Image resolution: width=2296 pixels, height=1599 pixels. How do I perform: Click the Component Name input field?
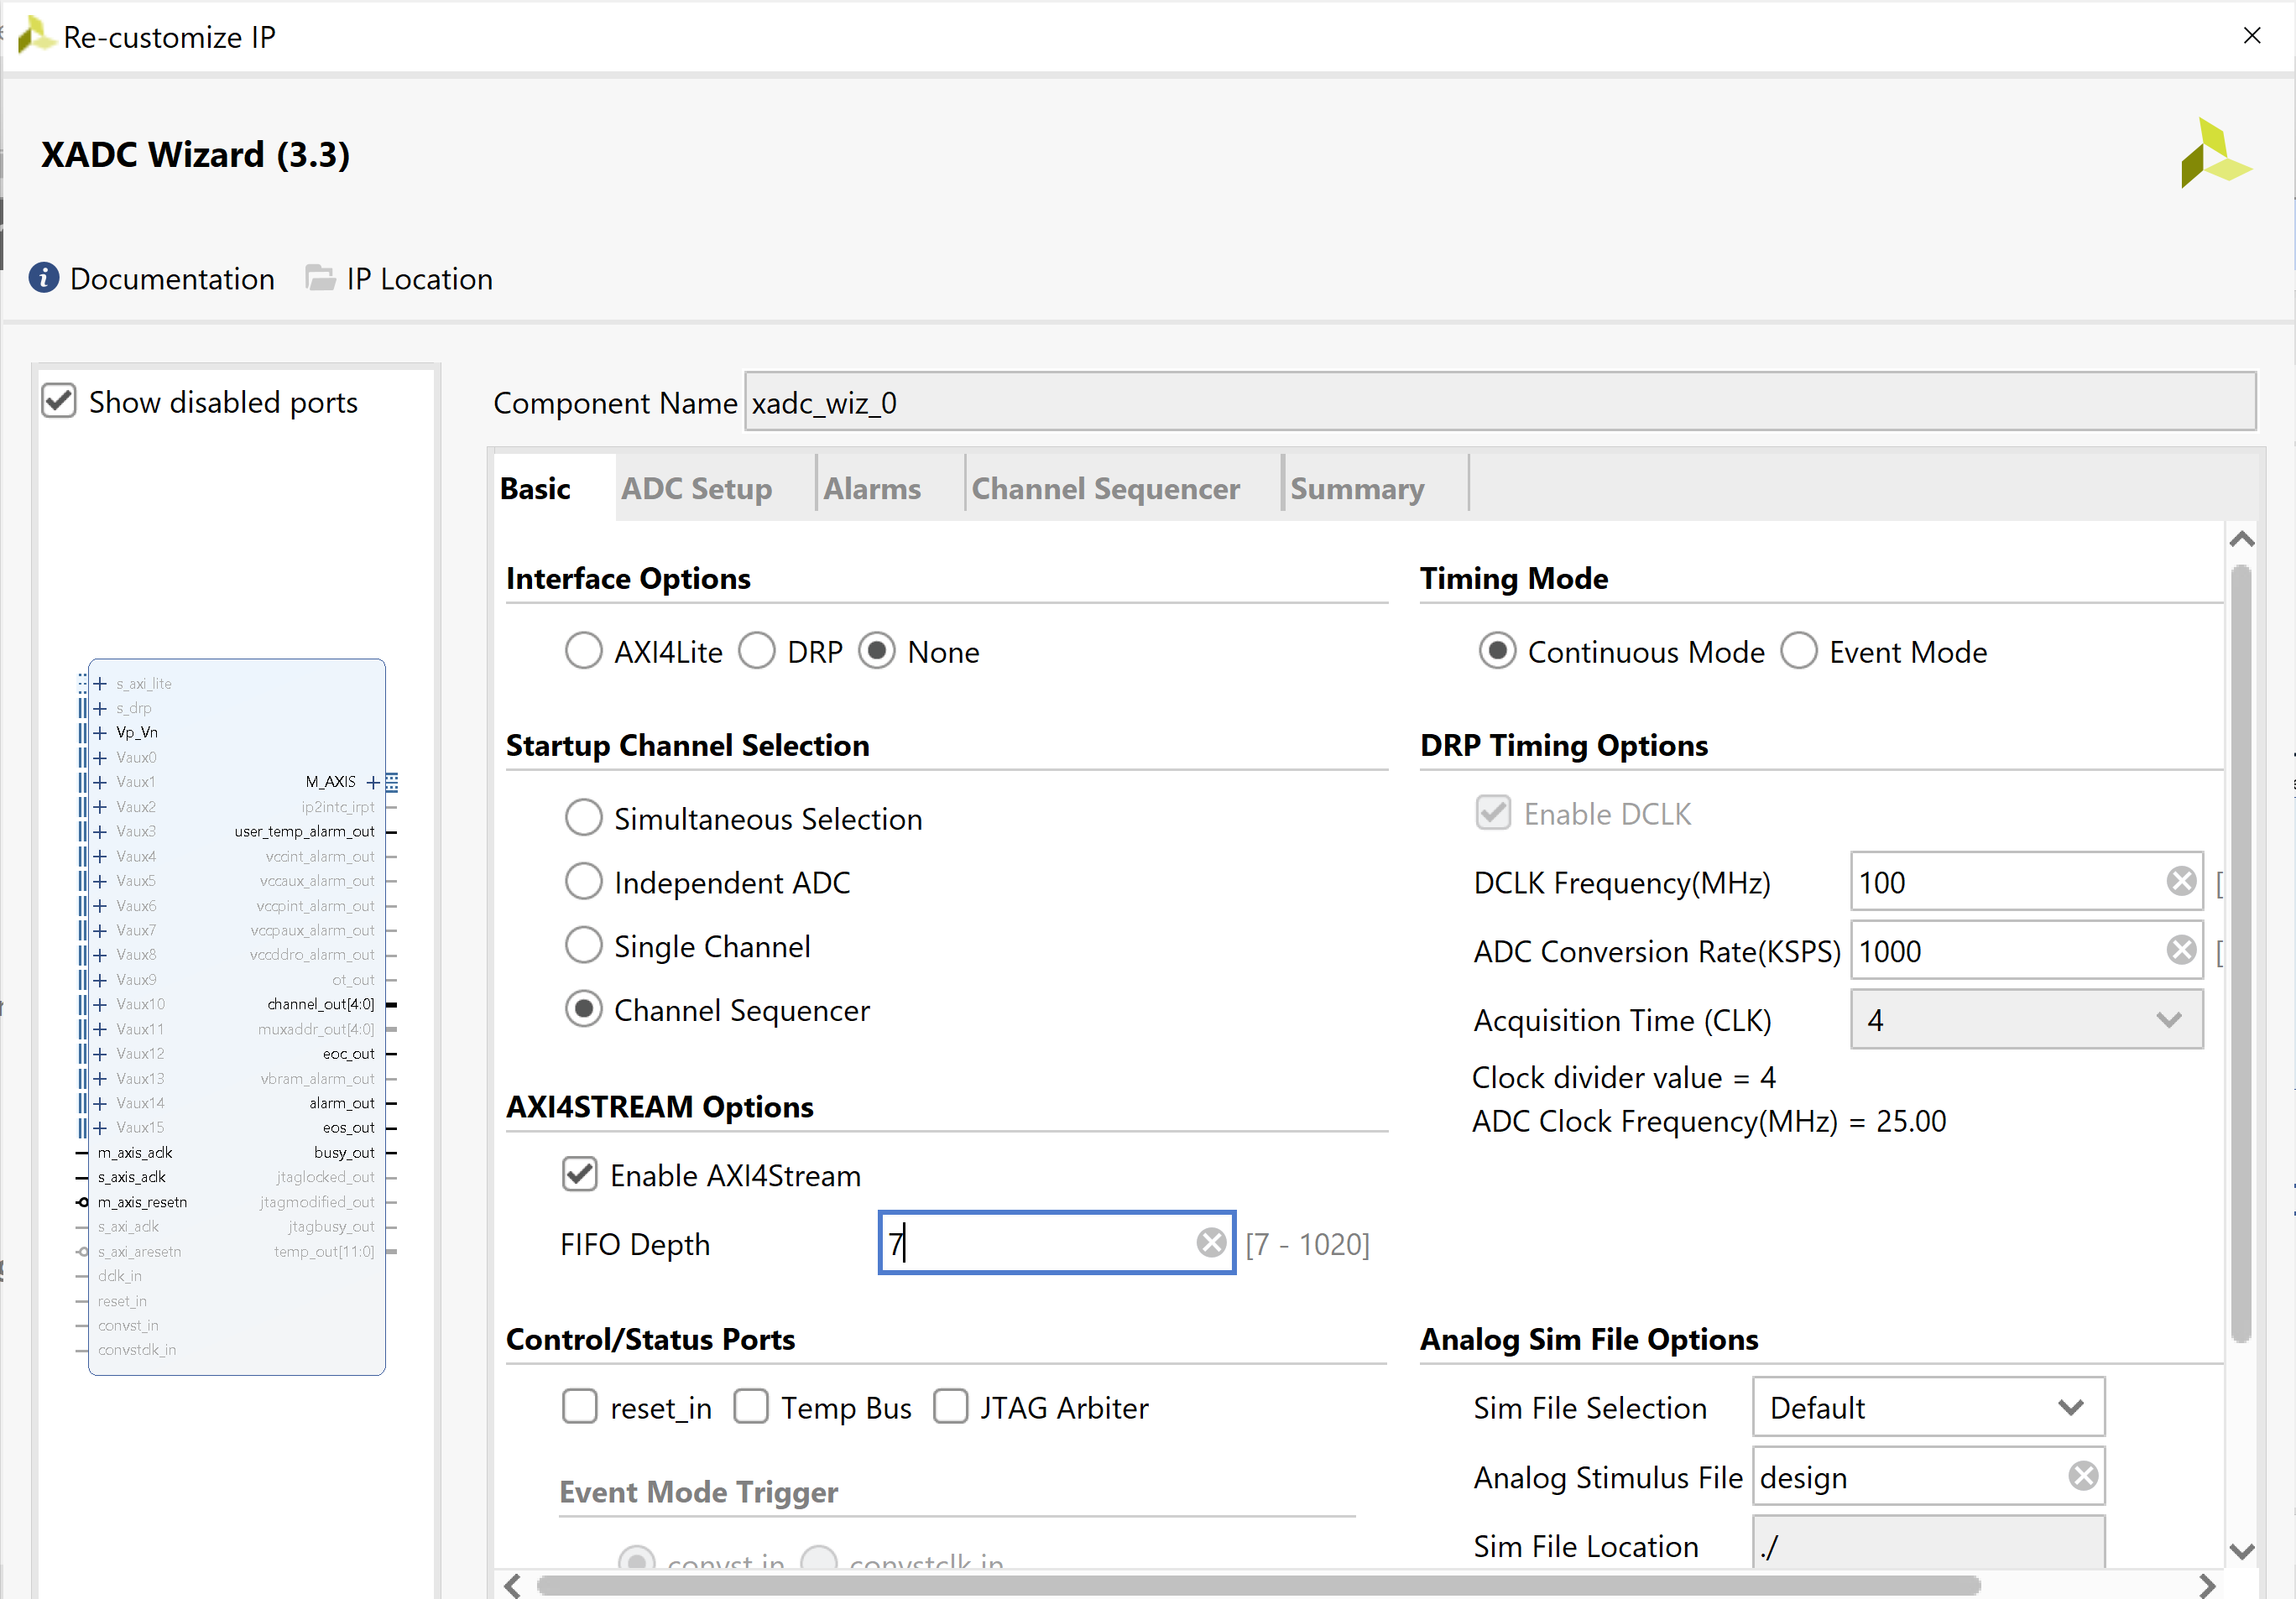coord(1498,402)
